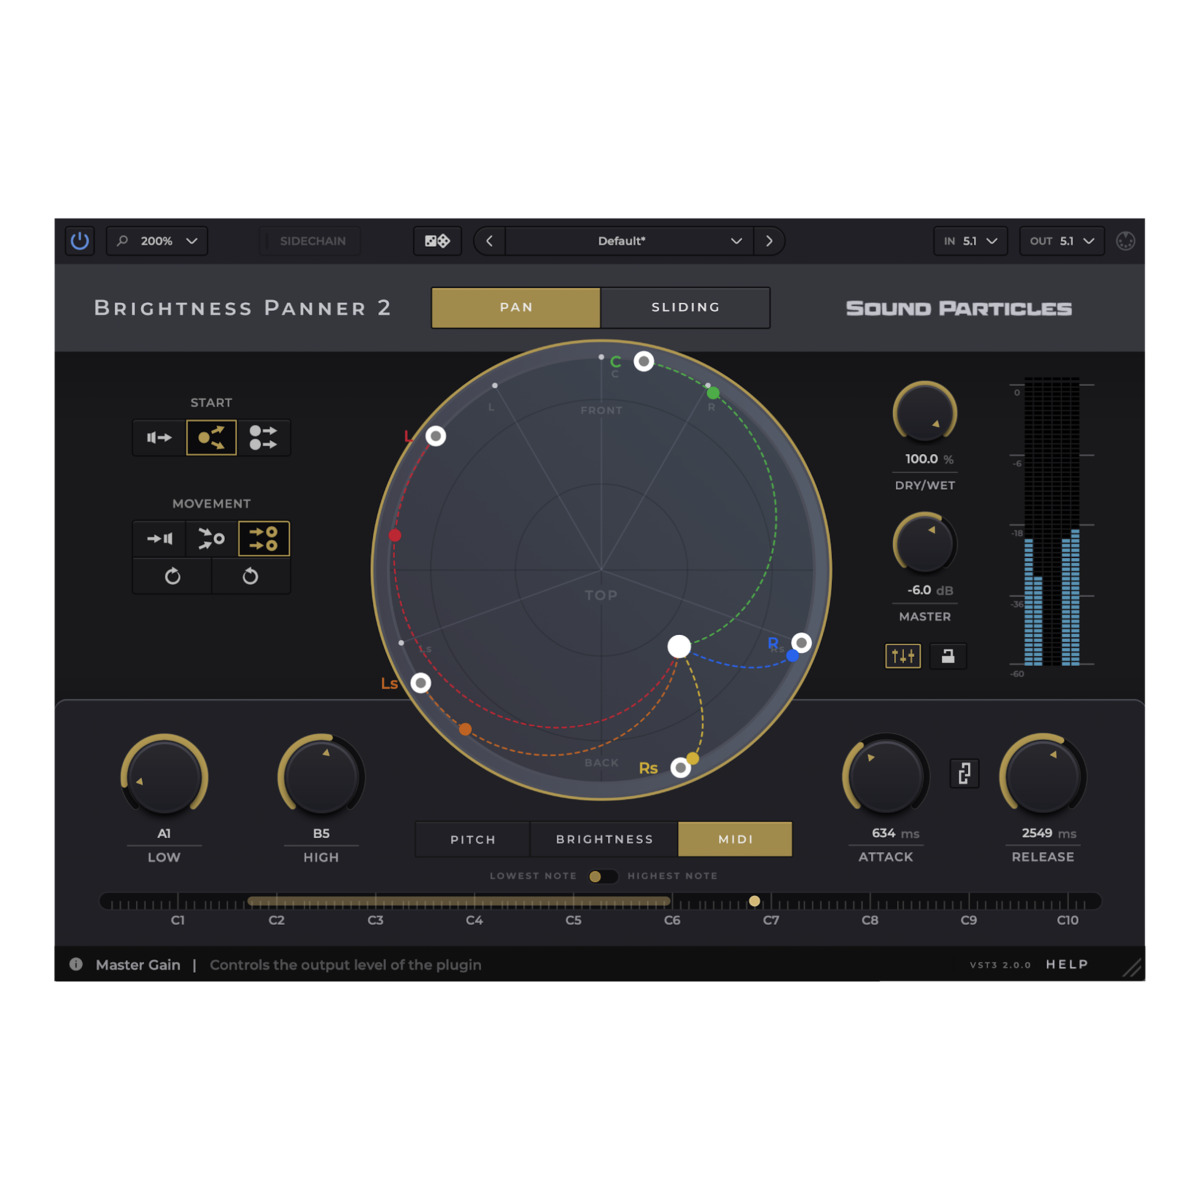Select the PITCH mode tab
Screen dimensions: 1200x1200
(x=473, y=839)
